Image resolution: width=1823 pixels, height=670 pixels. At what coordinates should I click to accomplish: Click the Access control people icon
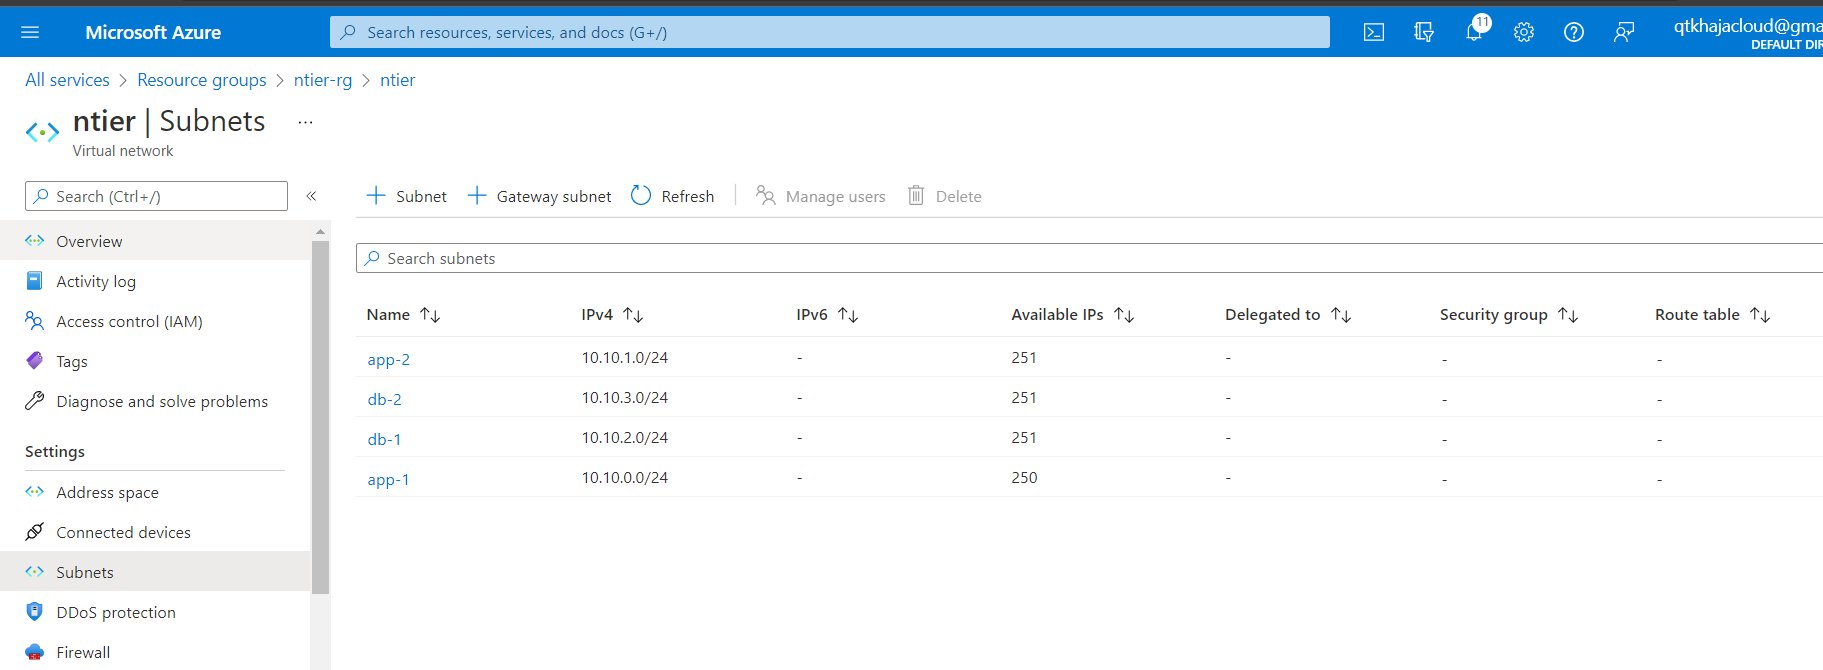[x=35, y=321]
